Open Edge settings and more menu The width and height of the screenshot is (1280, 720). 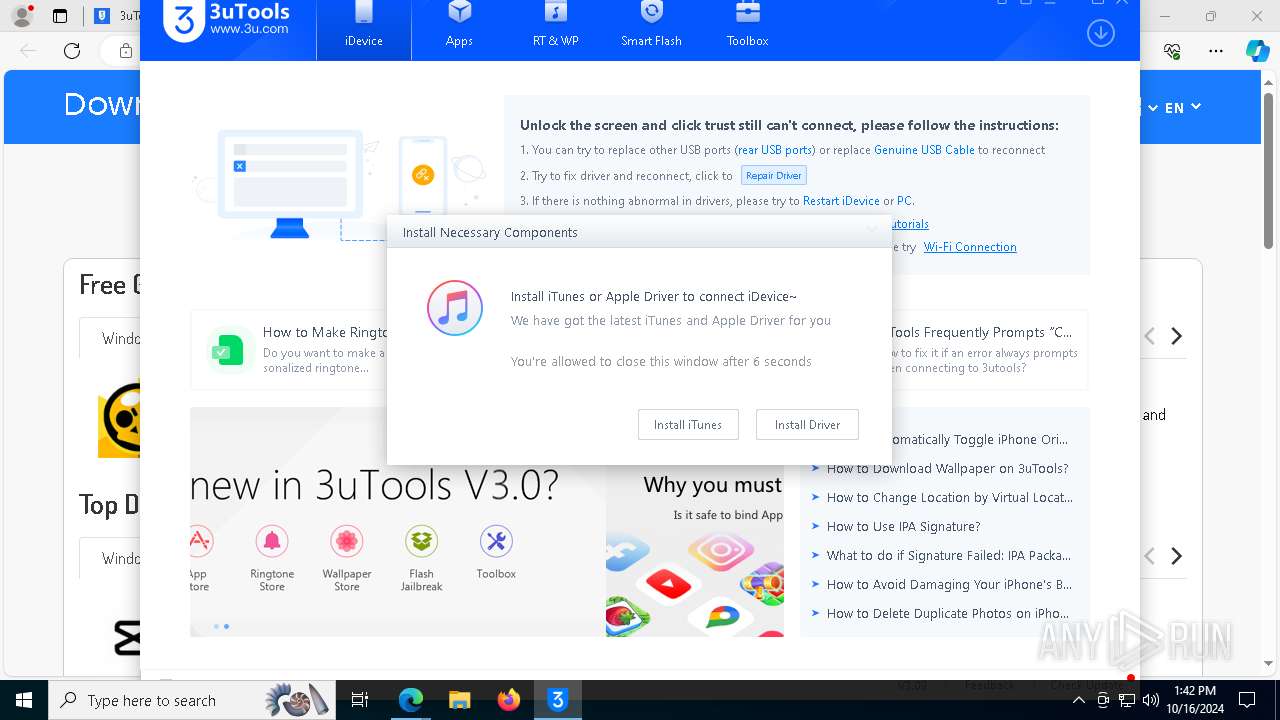1216,51
